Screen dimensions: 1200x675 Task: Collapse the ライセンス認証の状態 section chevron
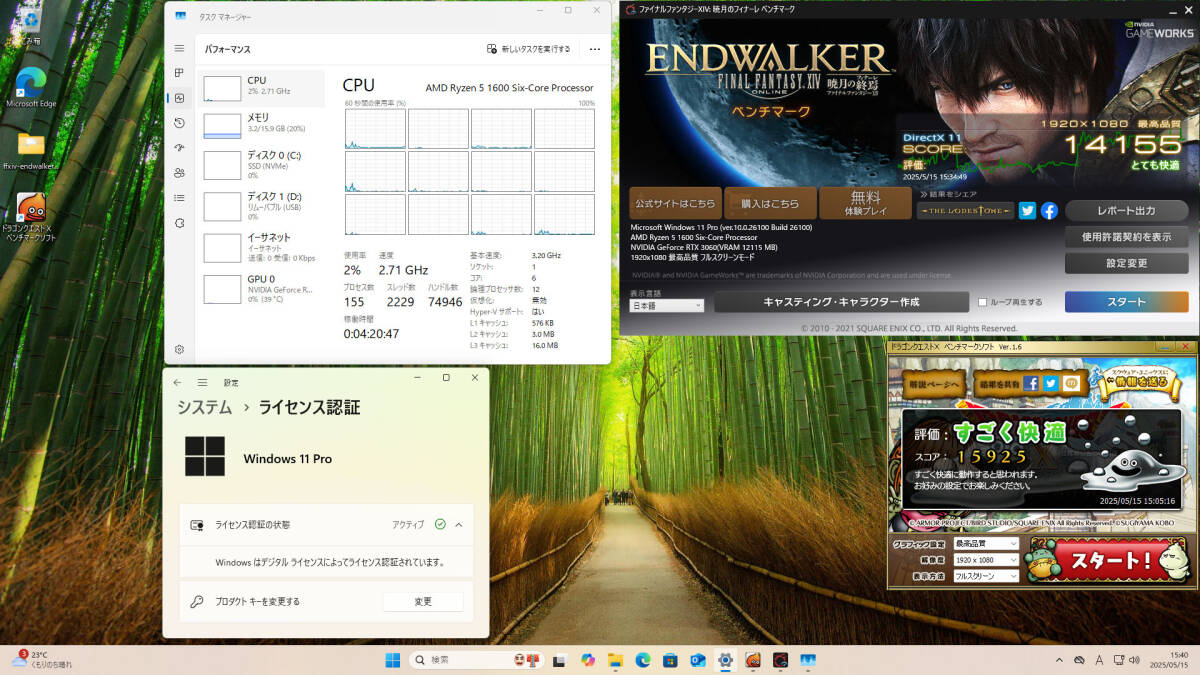pos(459,524)
